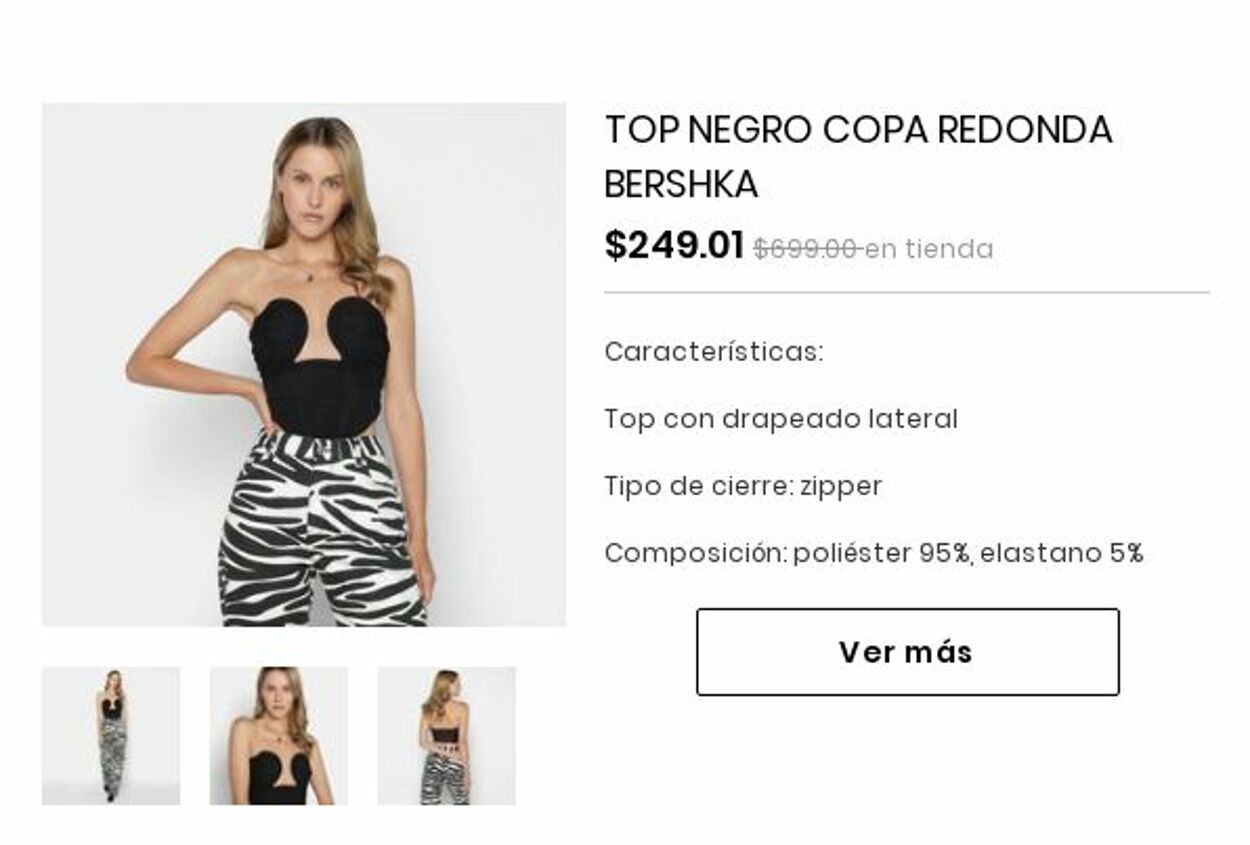Click the word 'zipper' in closure details
This screenshot has width=1250, height=845.
(840, 486)
